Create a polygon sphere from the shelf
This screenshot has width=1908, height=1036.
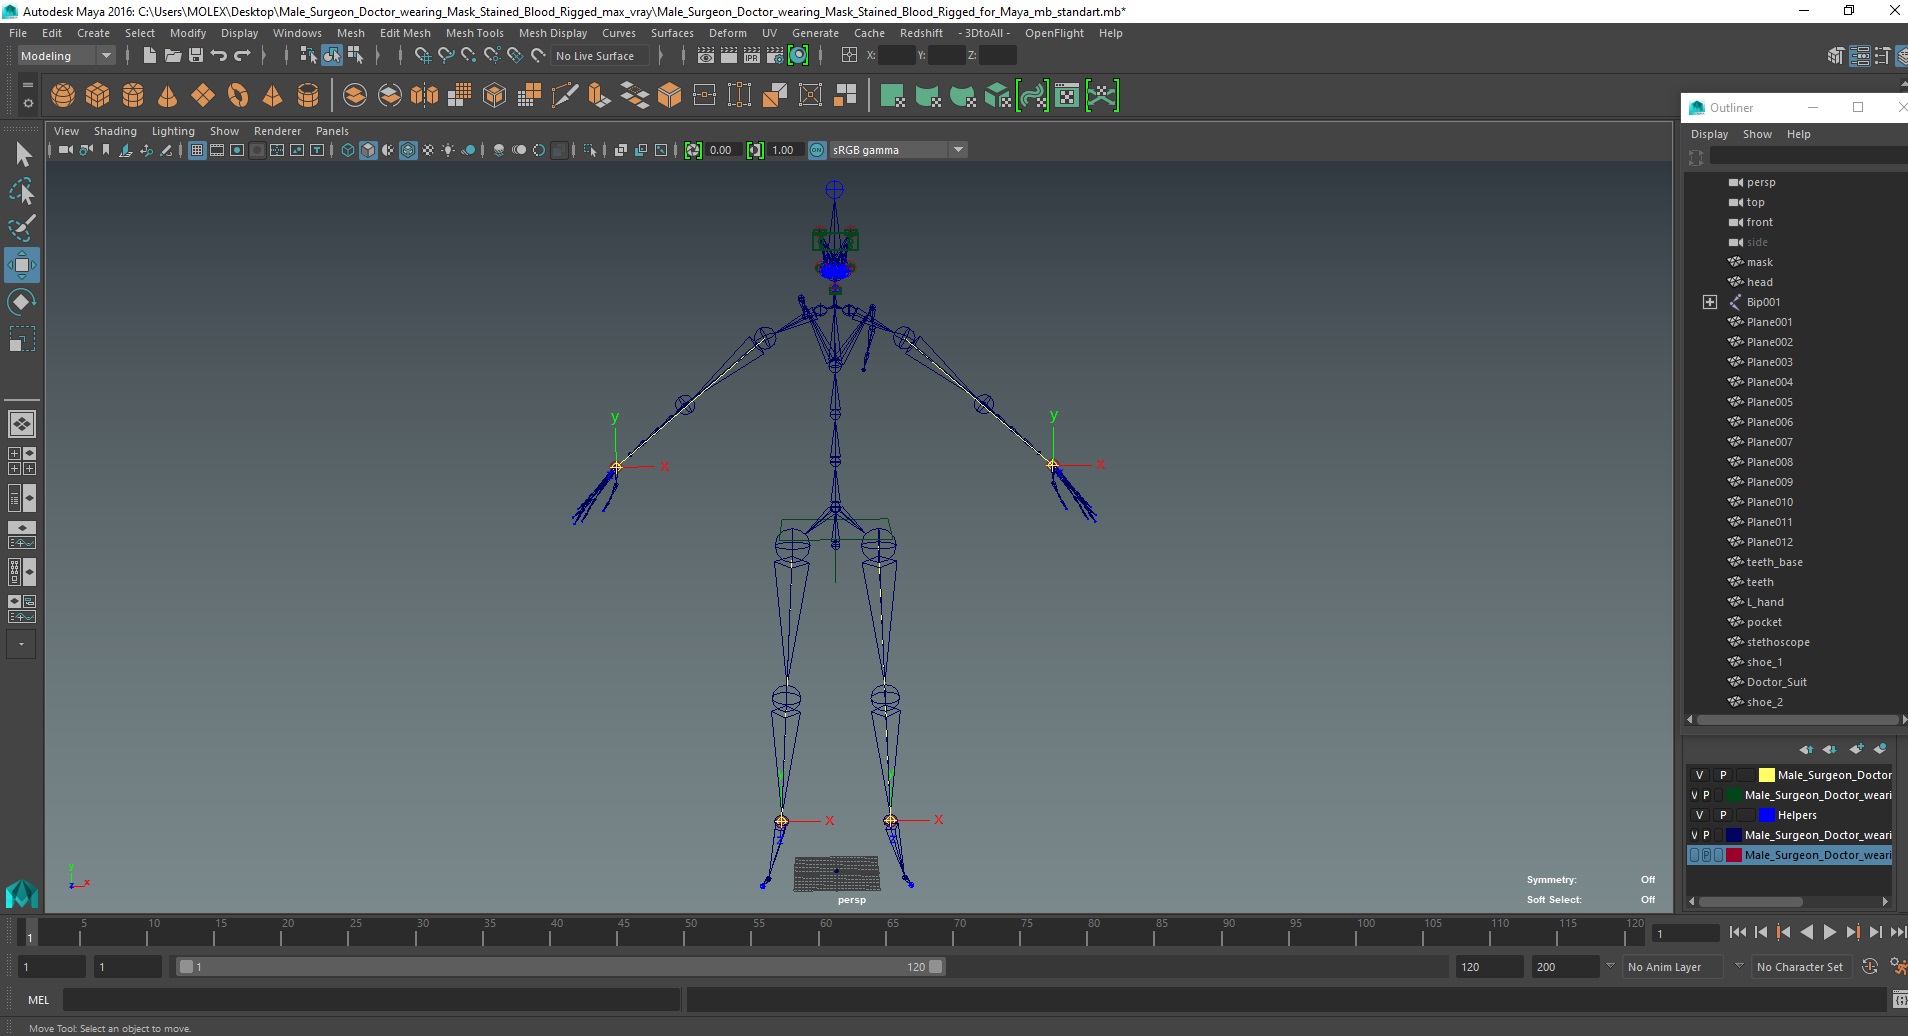(x=63, y=96)
